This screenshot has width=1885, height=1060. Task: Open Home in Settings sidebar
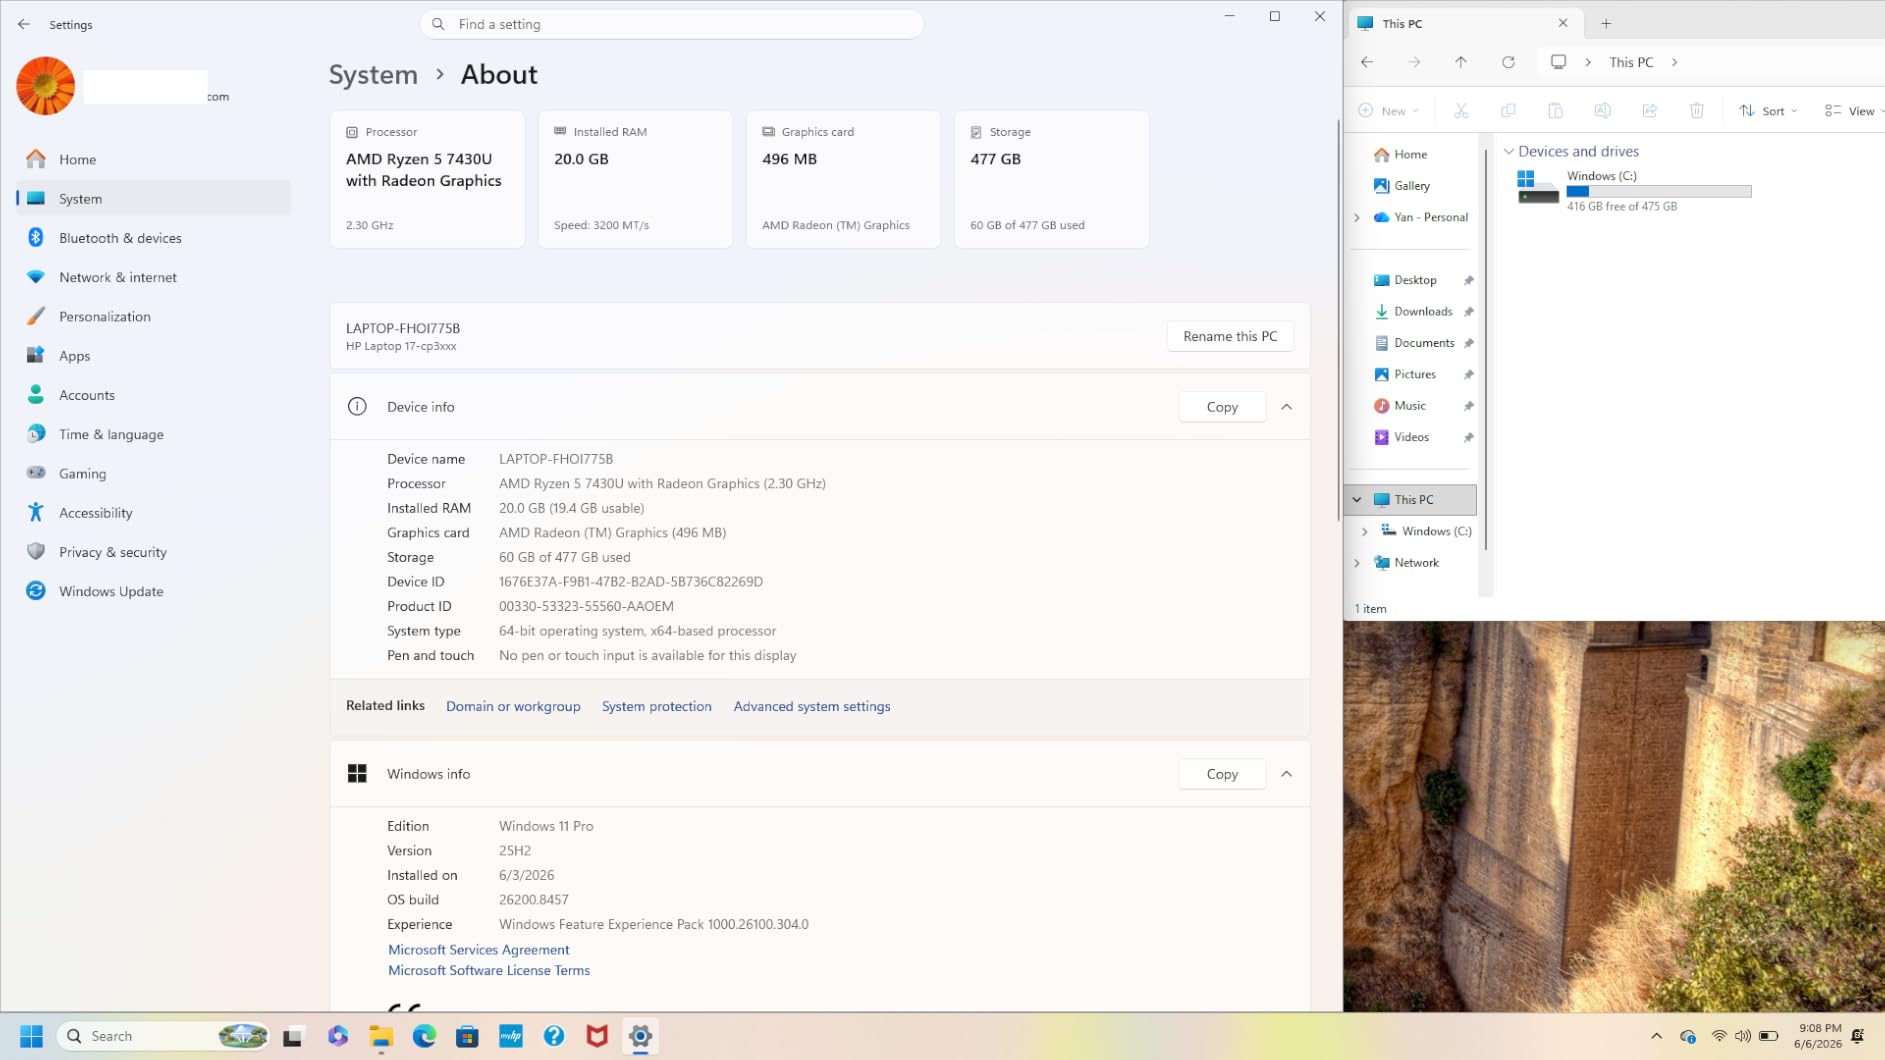pos(153,159)
